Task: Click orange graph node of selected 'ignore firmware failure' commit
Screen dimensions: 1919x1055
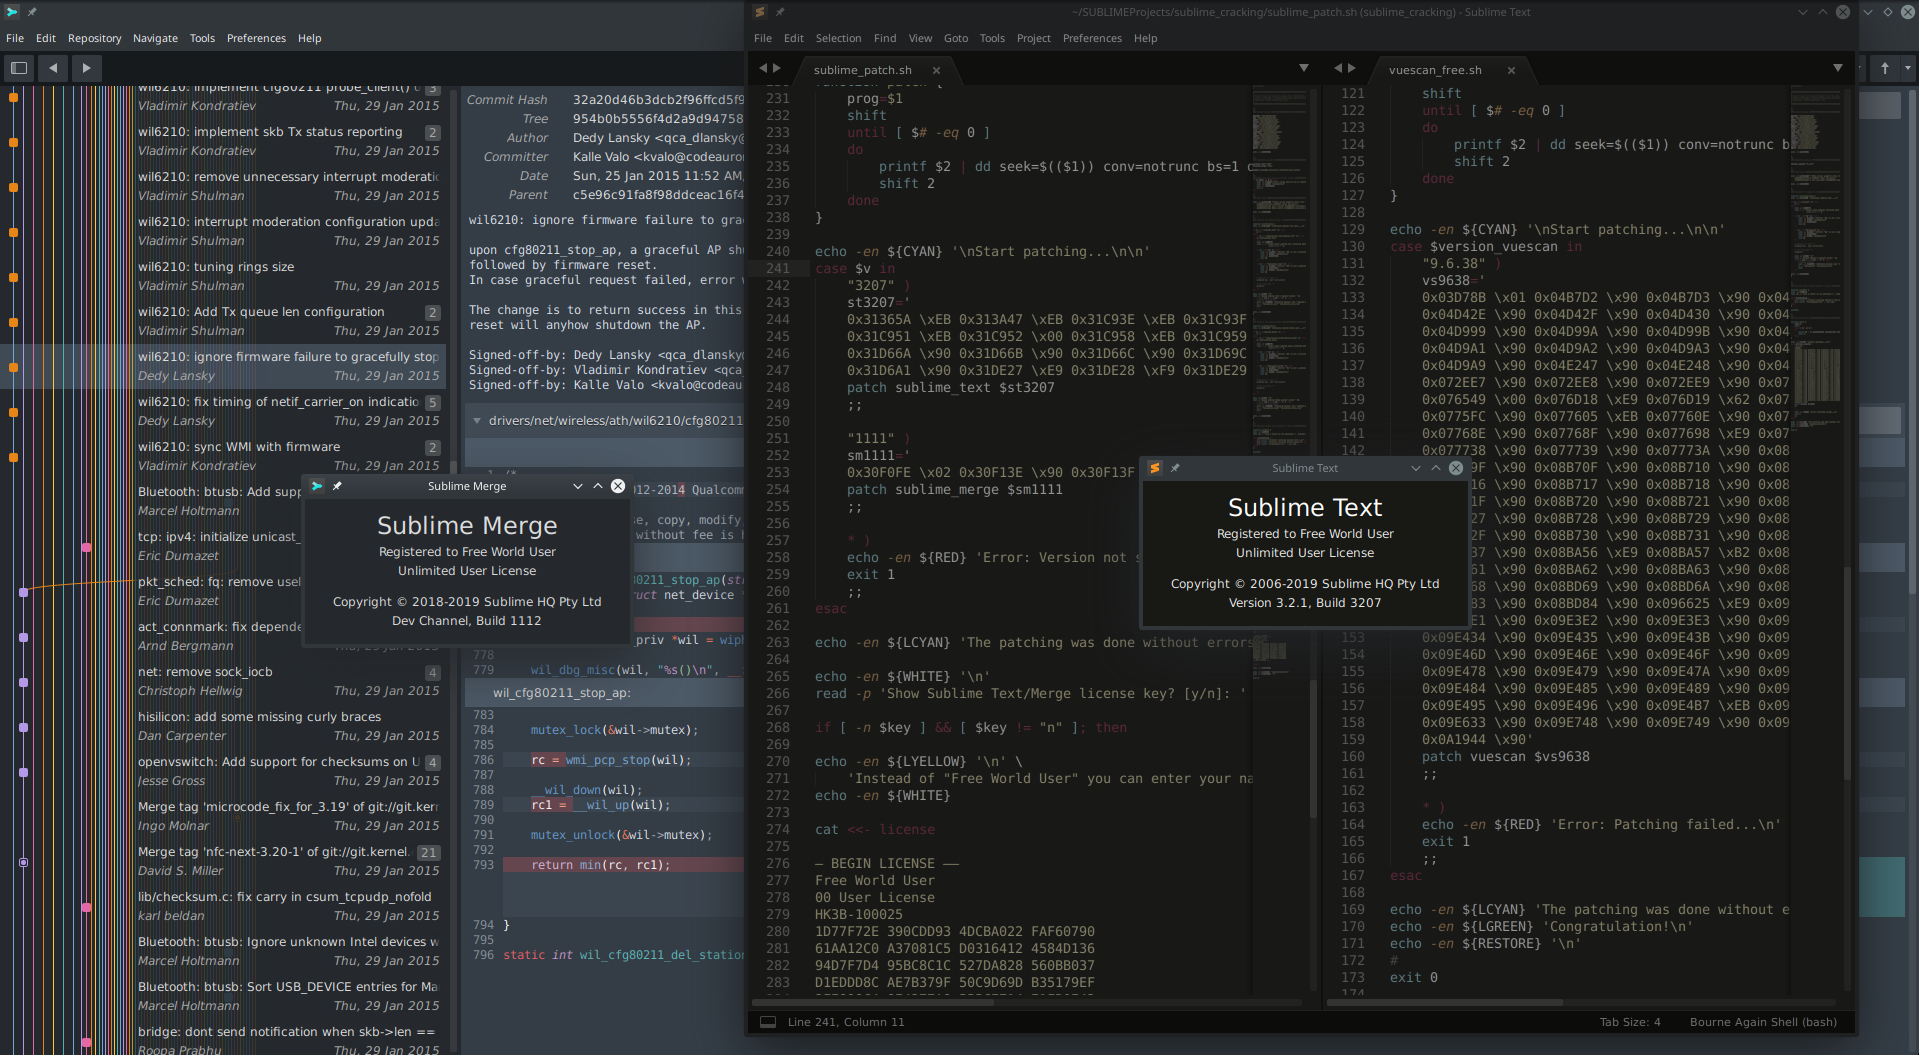Action: click(x=13, y=367)
